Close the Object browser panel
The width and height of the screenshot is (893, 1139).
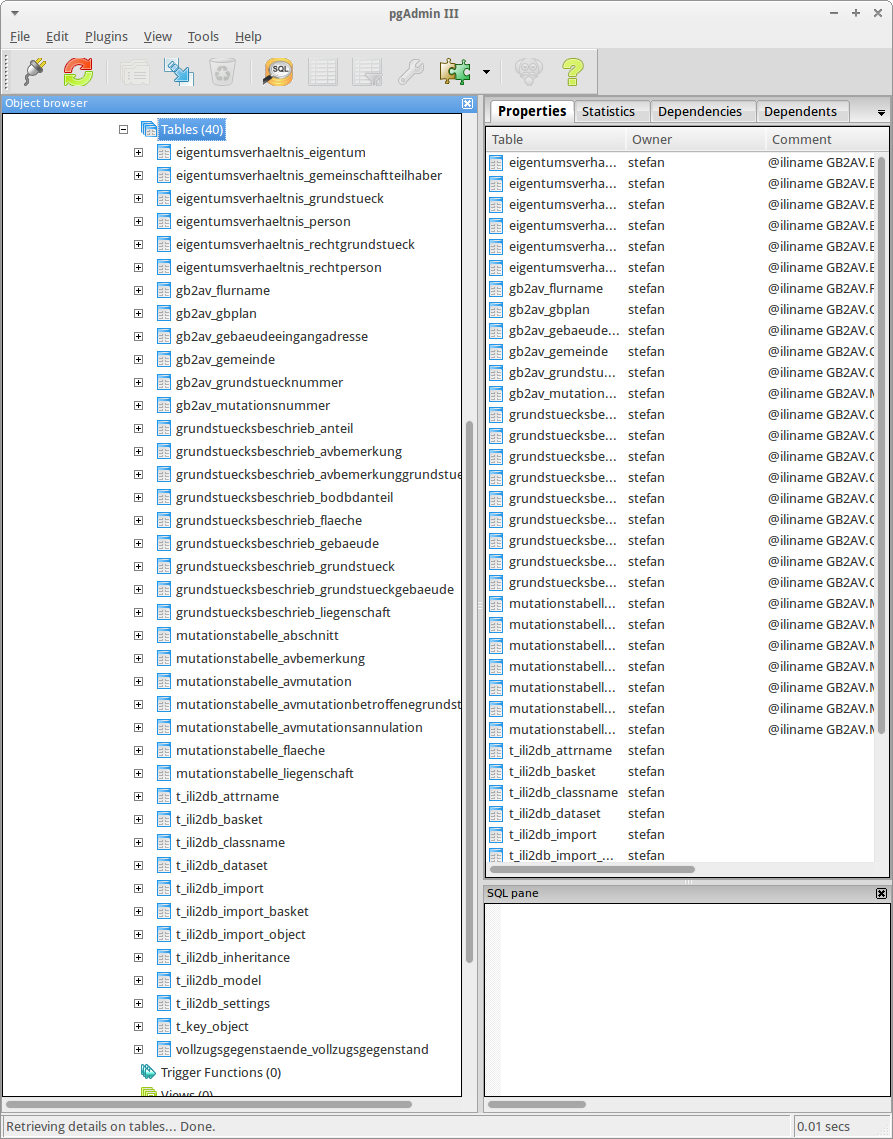click(x=467, y=103)
